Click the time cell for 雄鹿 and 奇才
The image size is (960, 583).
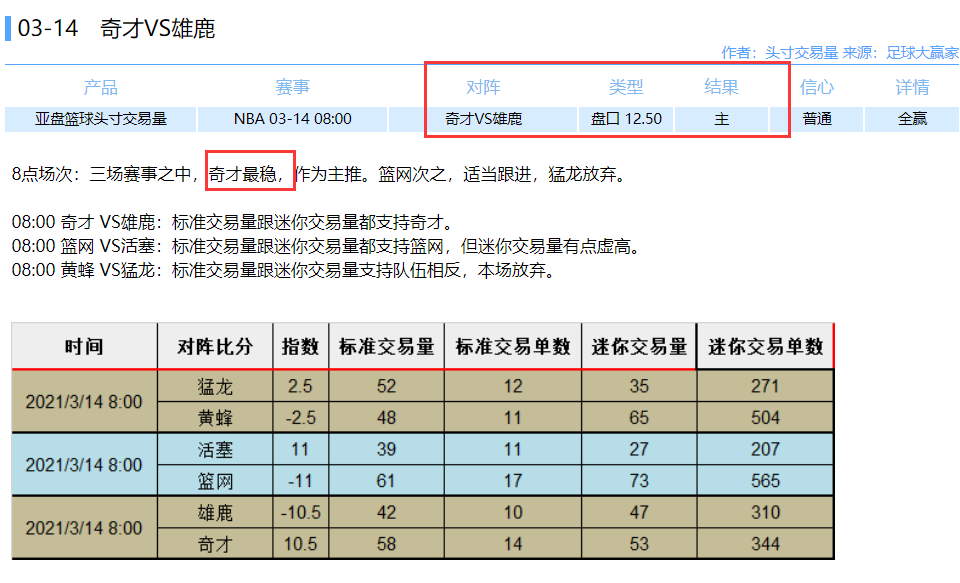coord(84,528)
